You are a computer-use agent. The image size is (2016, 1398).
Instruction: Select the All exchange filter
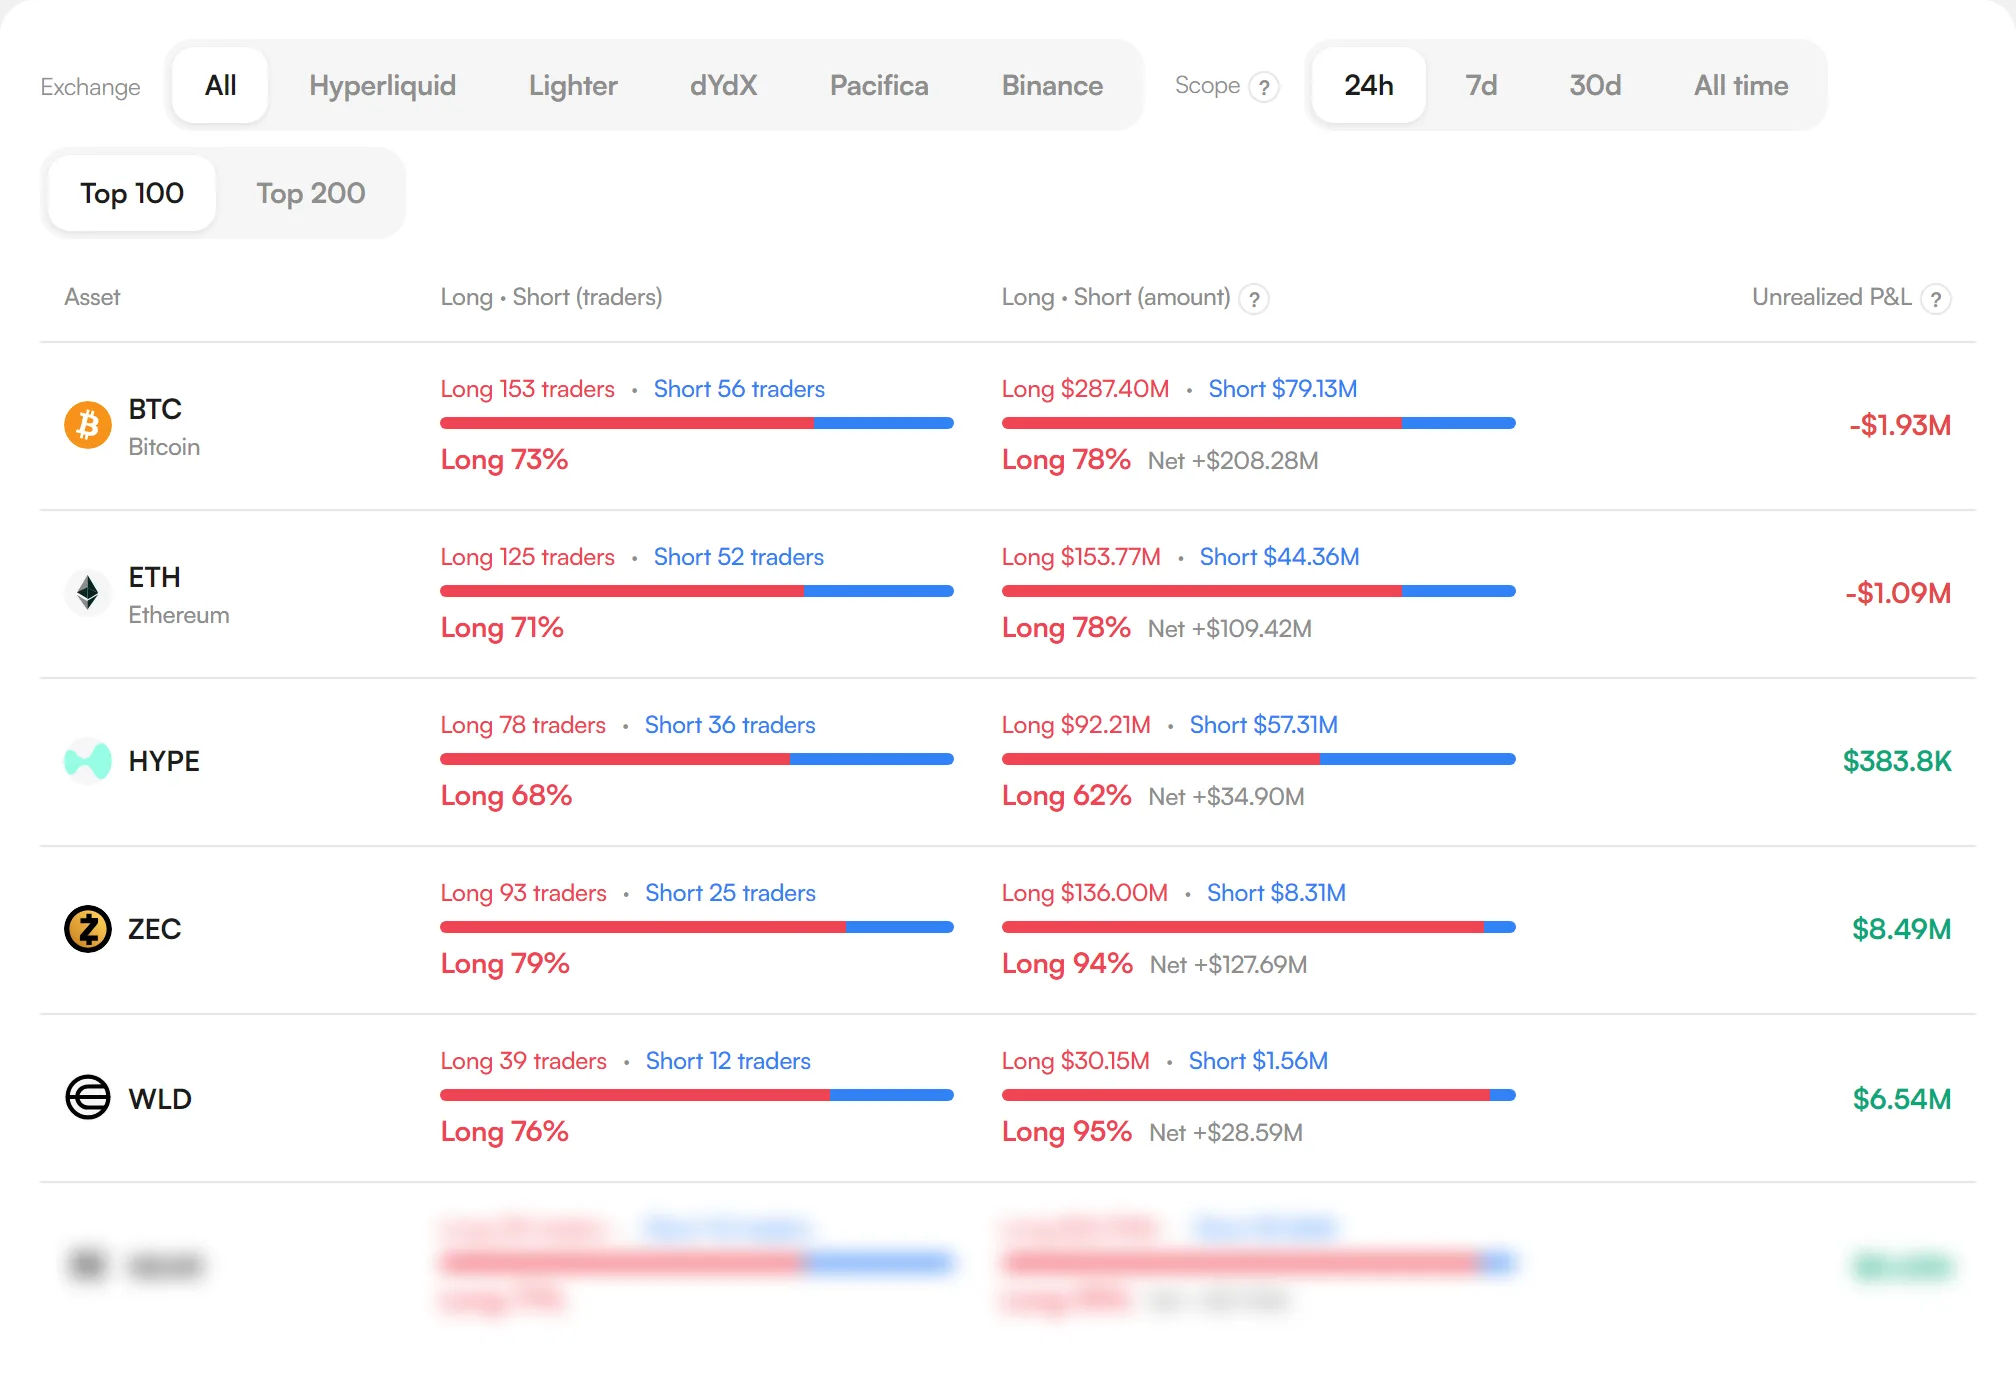(x=220, y=85)
